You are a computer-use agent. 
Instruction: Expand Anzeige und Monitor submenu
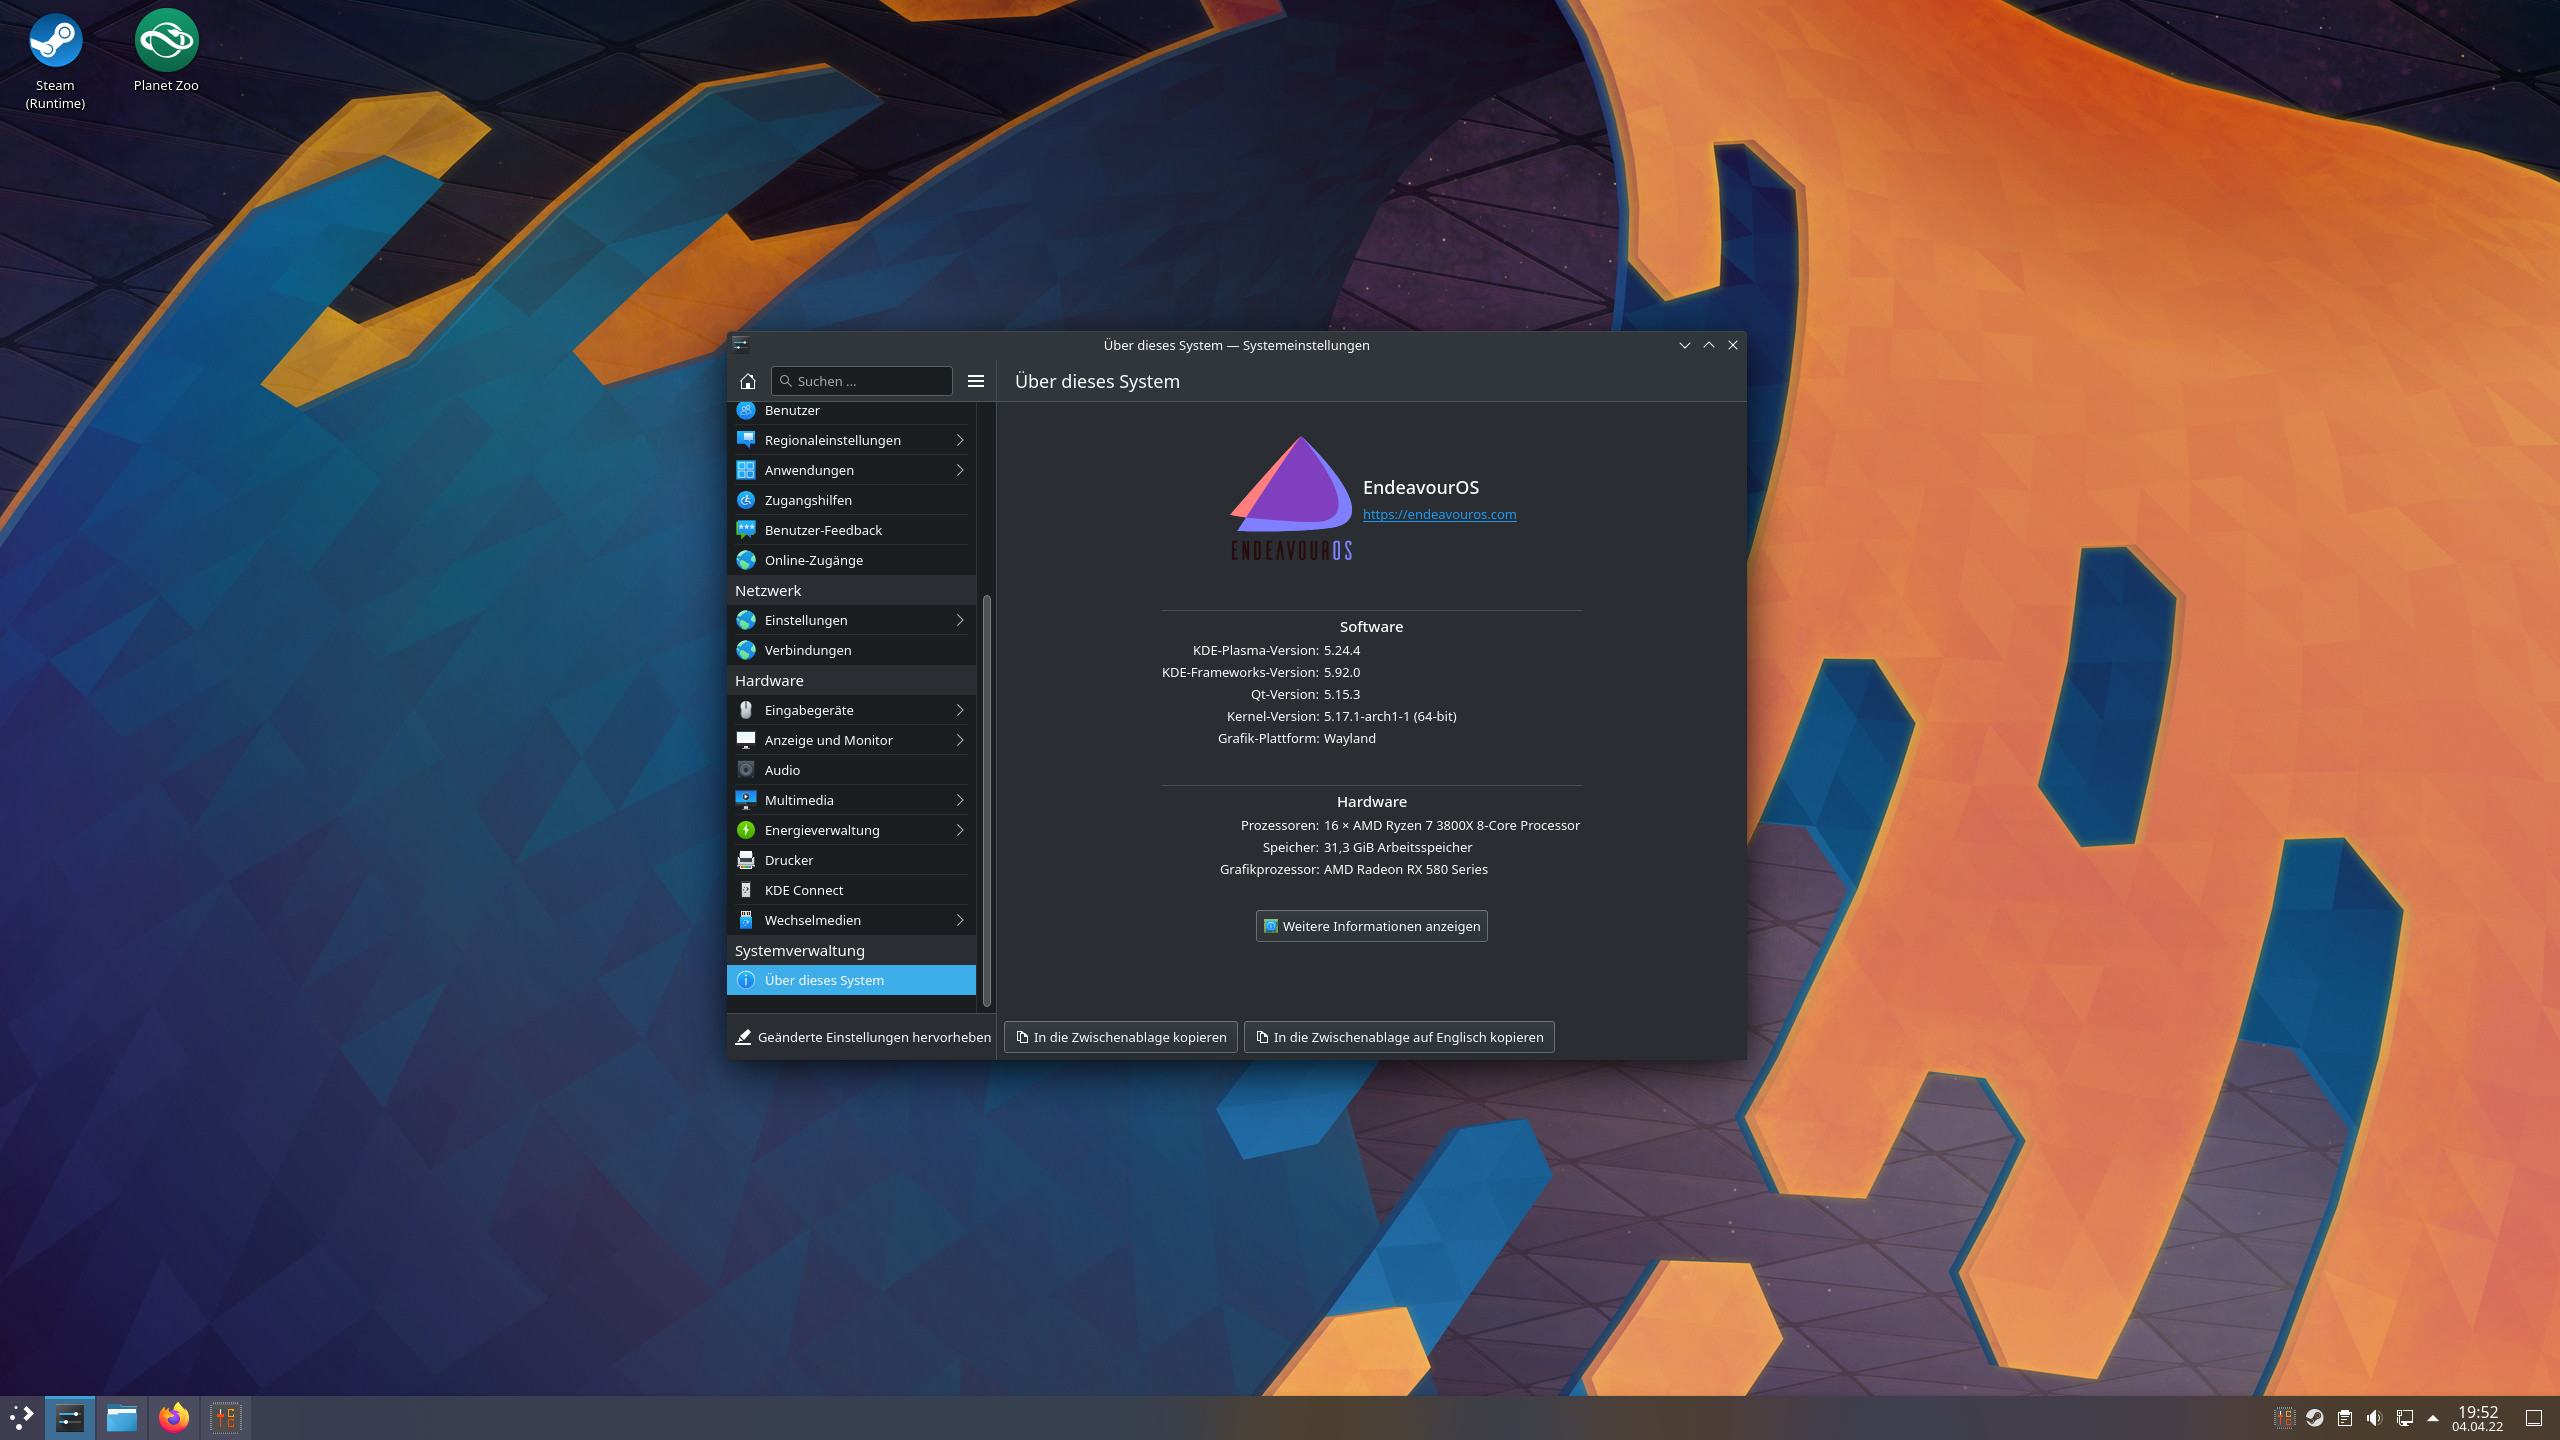point(959,740)
